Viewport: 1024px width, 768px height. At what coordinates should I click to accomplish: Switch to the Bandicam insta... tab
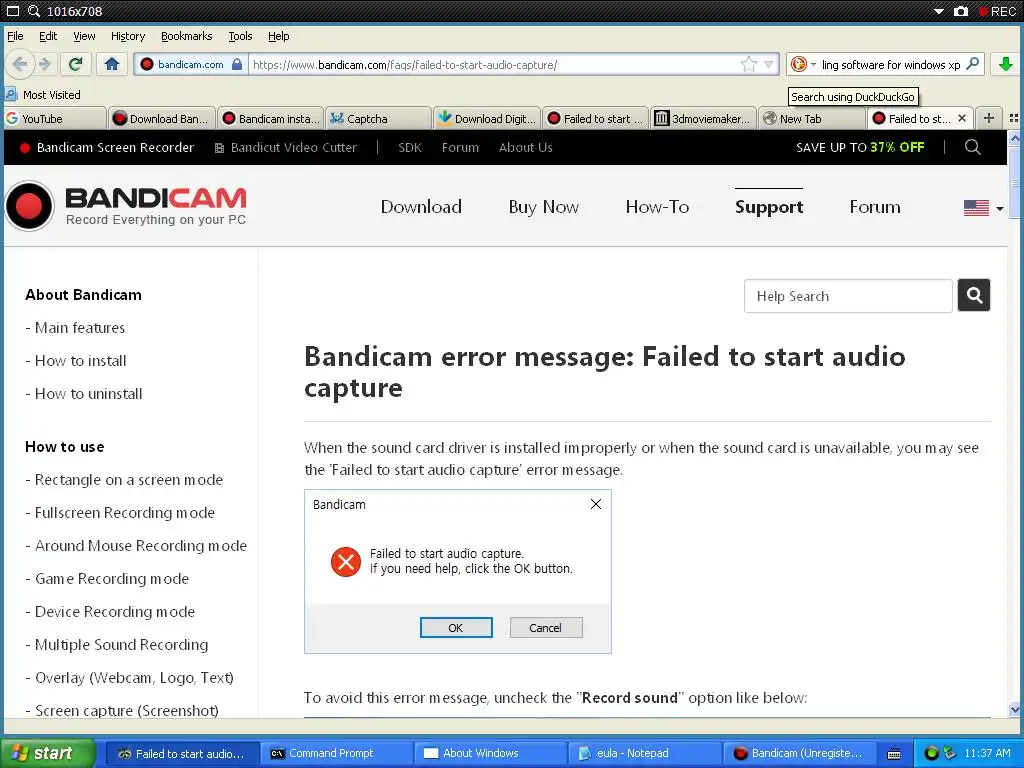pyautogui.click(x=271, y=118)
